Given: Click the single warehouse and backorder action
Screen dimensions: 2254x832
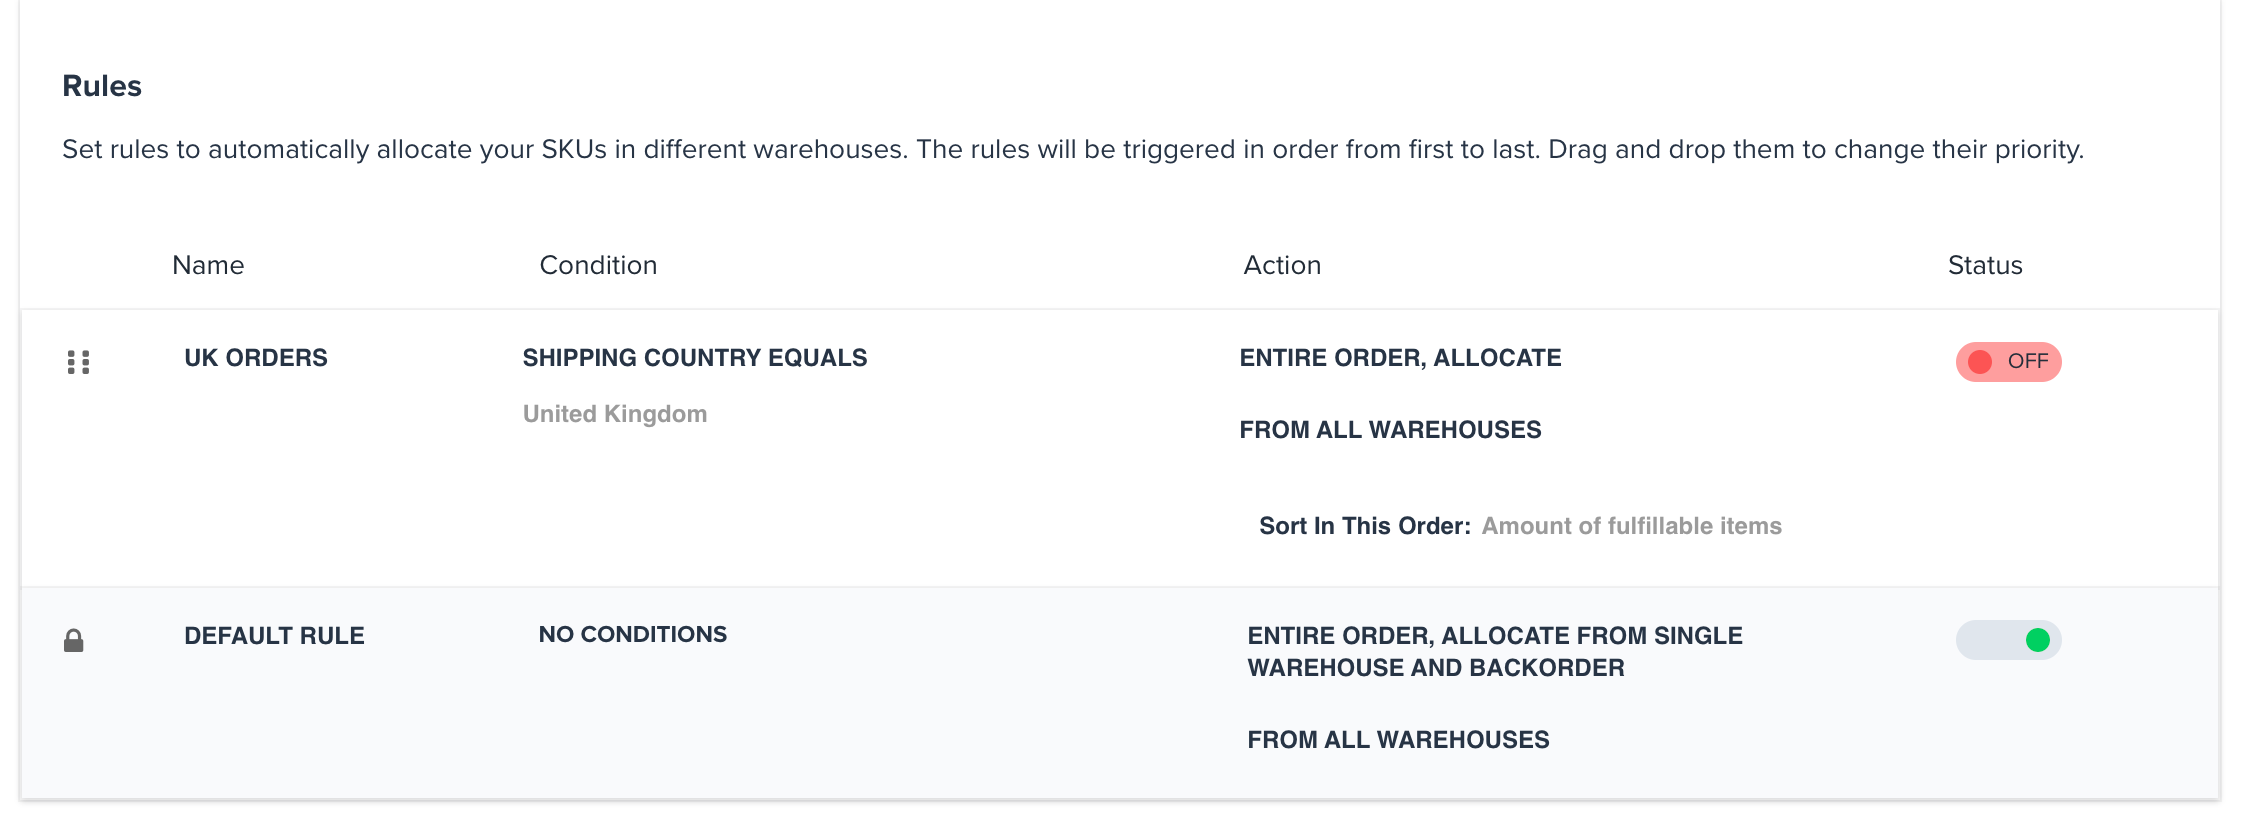Looking at the screenshot, I should [x=1494, y=652].
